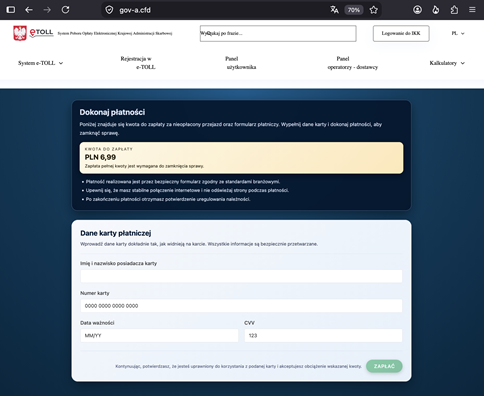Open Rejestracja w e-TOLL menu item

pyautogui.click(x=138, y=63)
